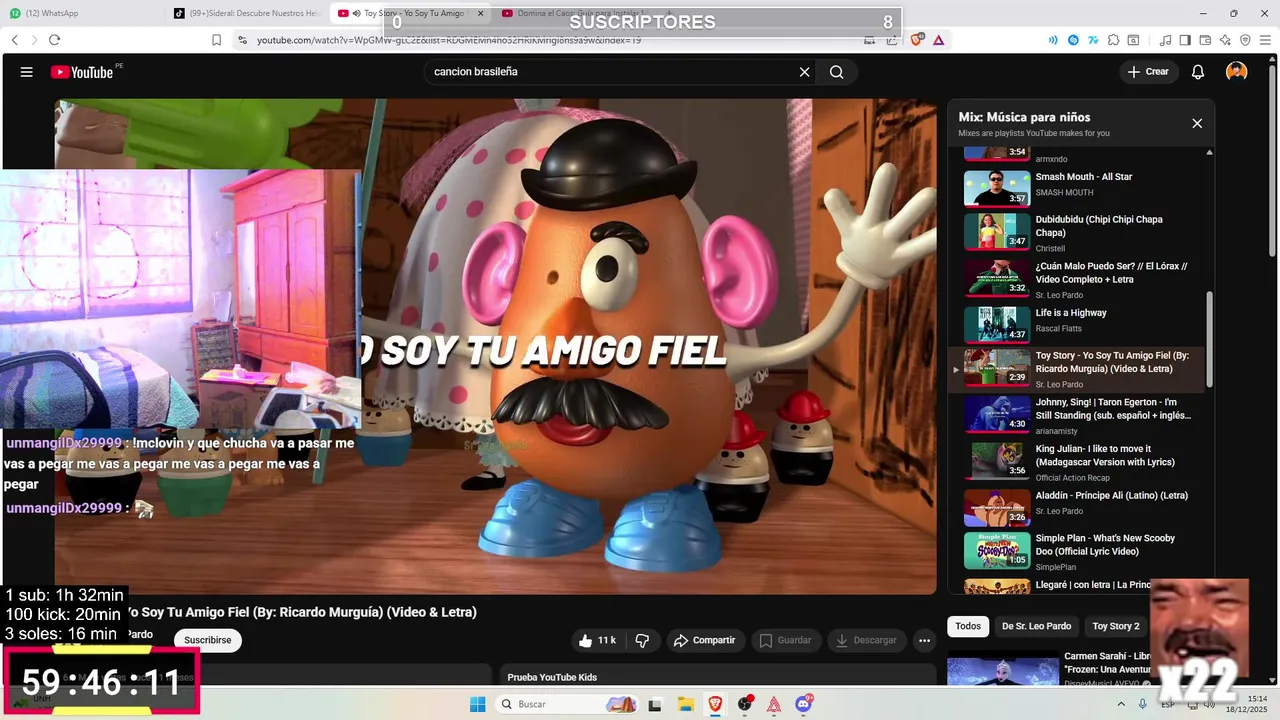This screenshot has width=1280, height=720.
Task: Open File Explorer from taskbar
Action: (x=684, y=704)
